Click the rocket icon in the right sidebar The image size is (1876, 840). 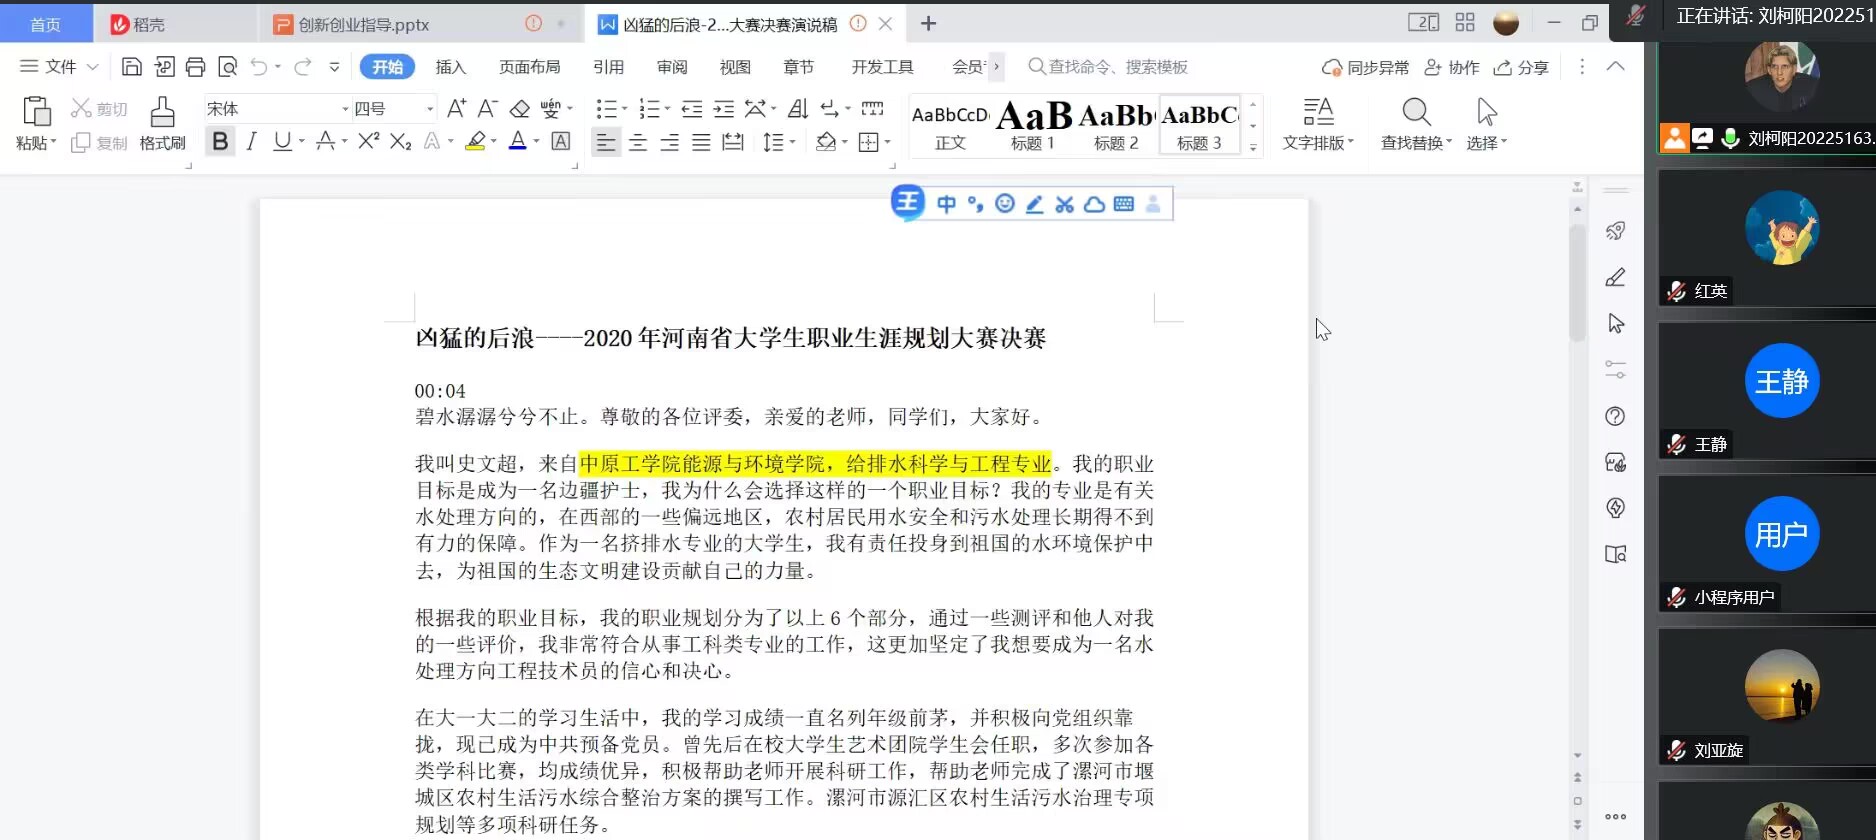pyautogui.click(x=1615, y=231)
